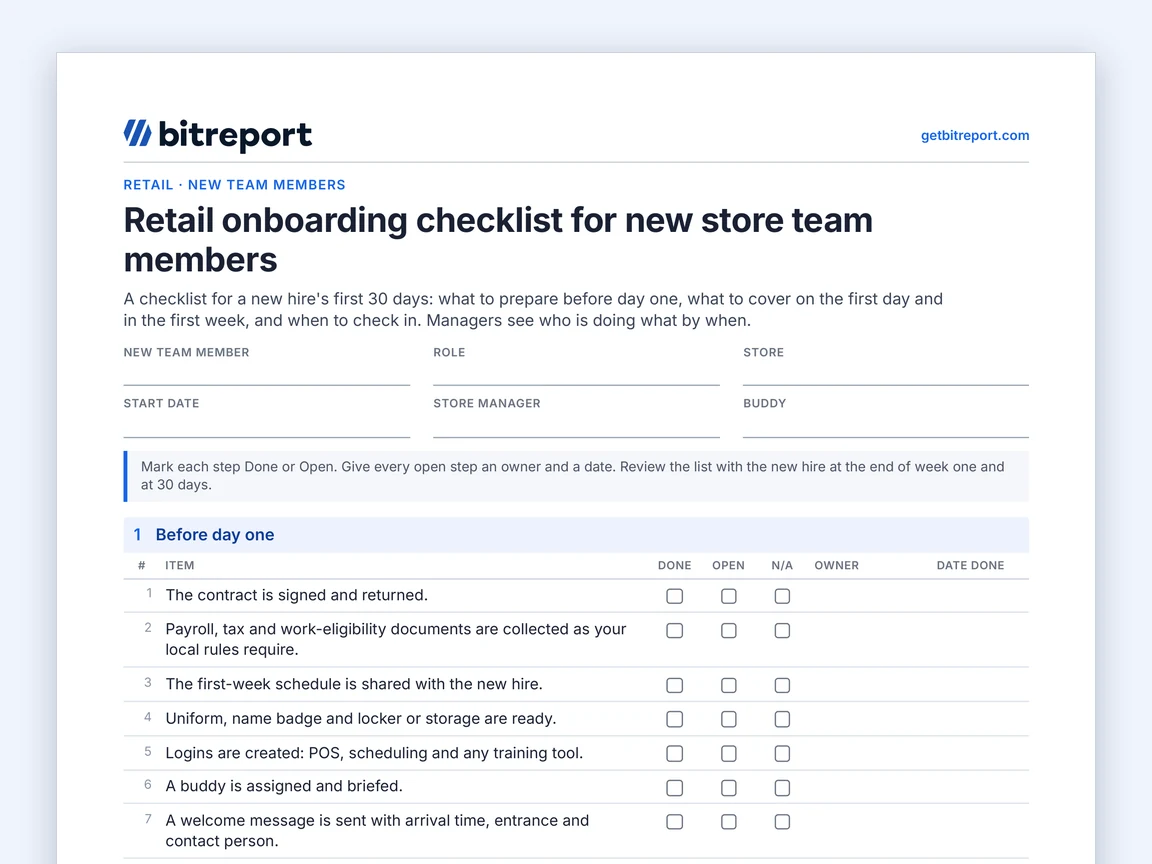This screenshot has height=864, width=1152.
Task: Click the 'Before day one' section header
Action: tap(576, 535)
